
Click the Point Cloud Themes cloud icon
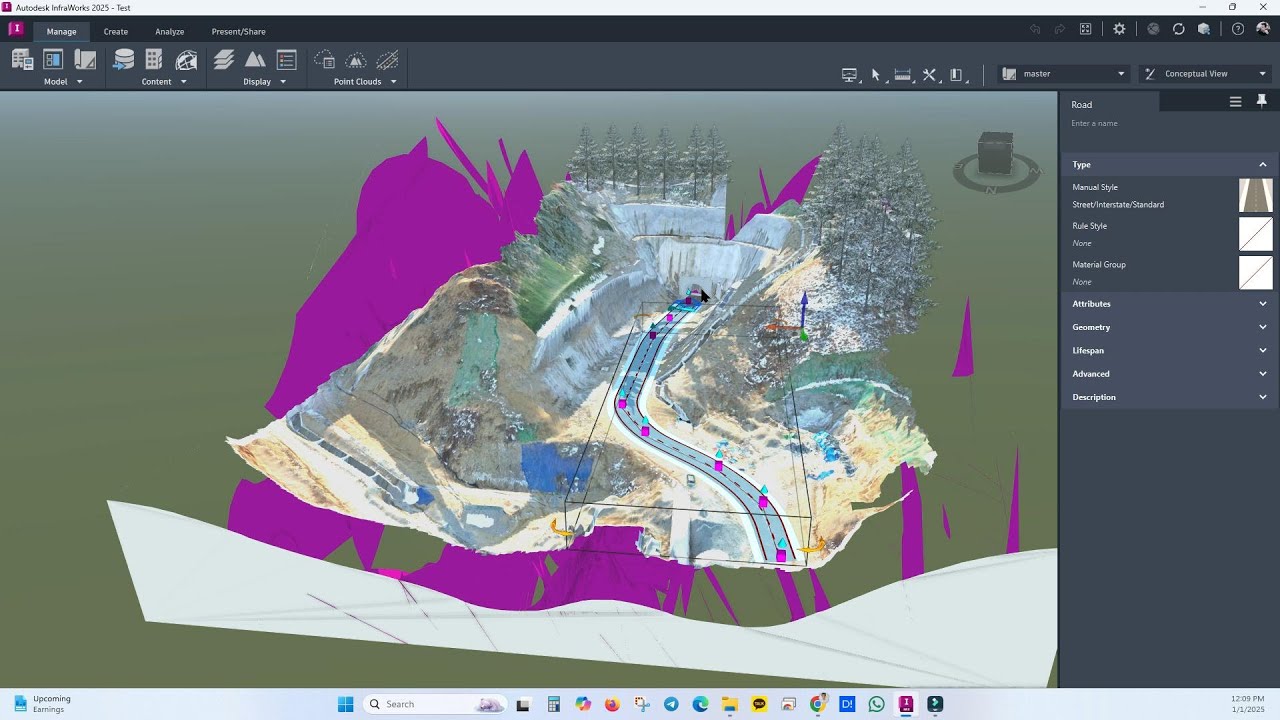[x=324, y=60]
